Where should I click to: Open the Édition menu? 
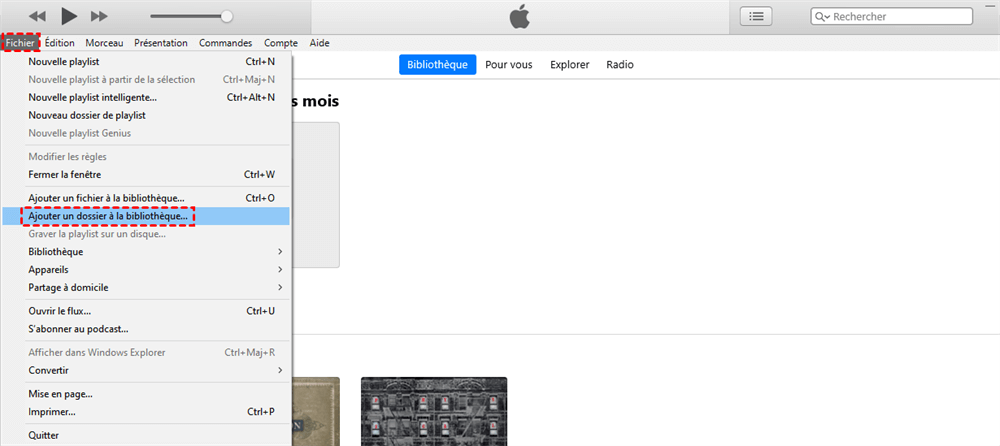[59, 43]
